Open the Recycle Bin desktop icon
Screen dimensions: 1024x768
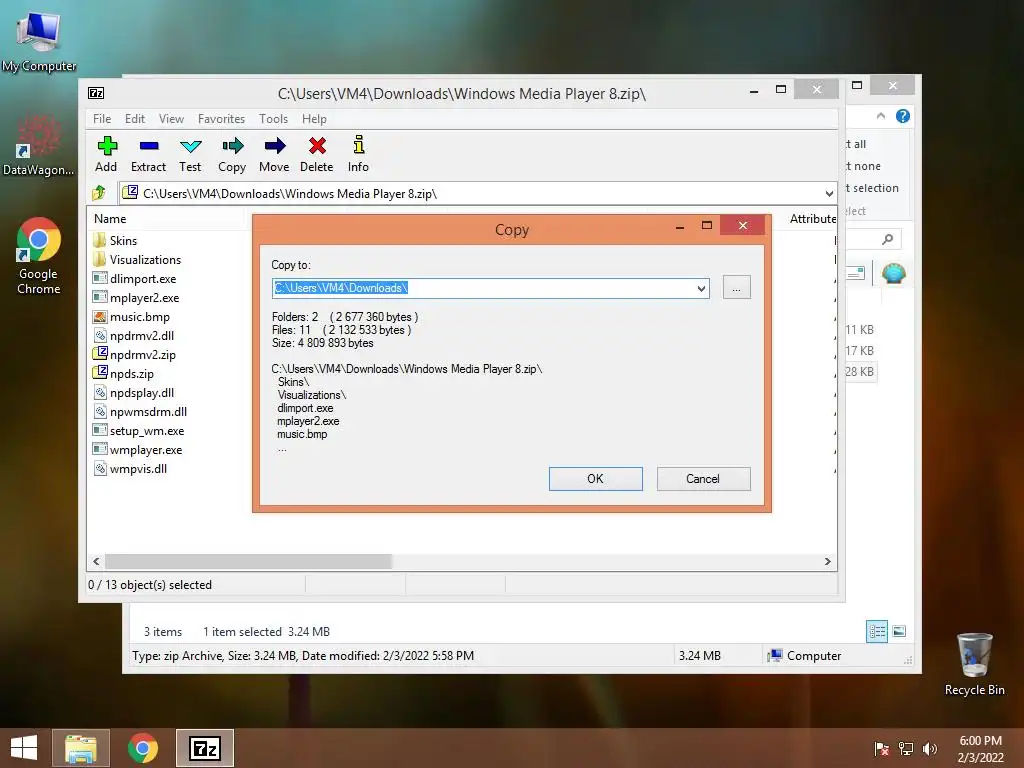coord(974,664)
